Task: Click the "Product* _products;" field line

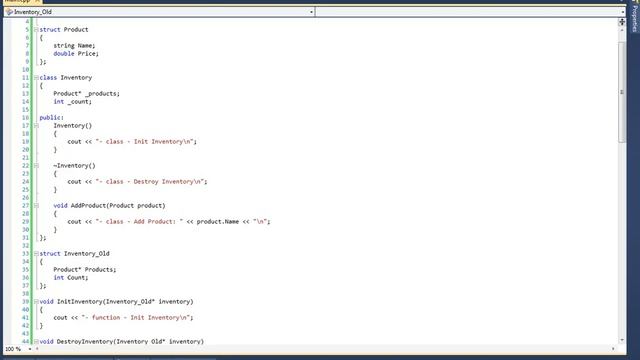Action: click(87, 93)
